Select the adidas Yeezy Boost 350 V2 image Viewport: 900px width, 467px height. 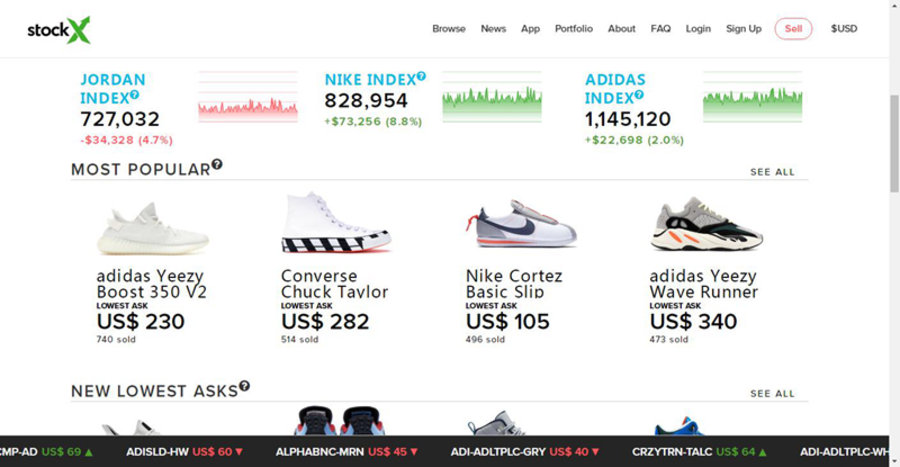coord(152,227)
